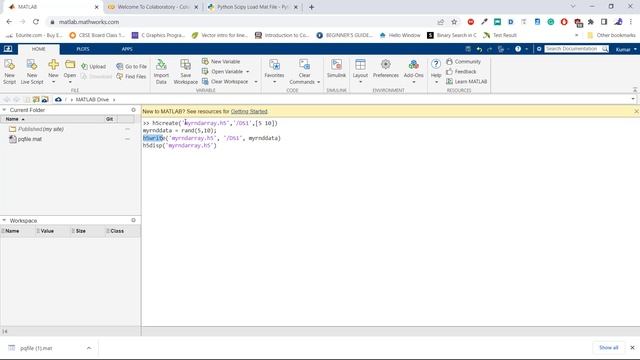Click Feedback

[x=461, y=71]
